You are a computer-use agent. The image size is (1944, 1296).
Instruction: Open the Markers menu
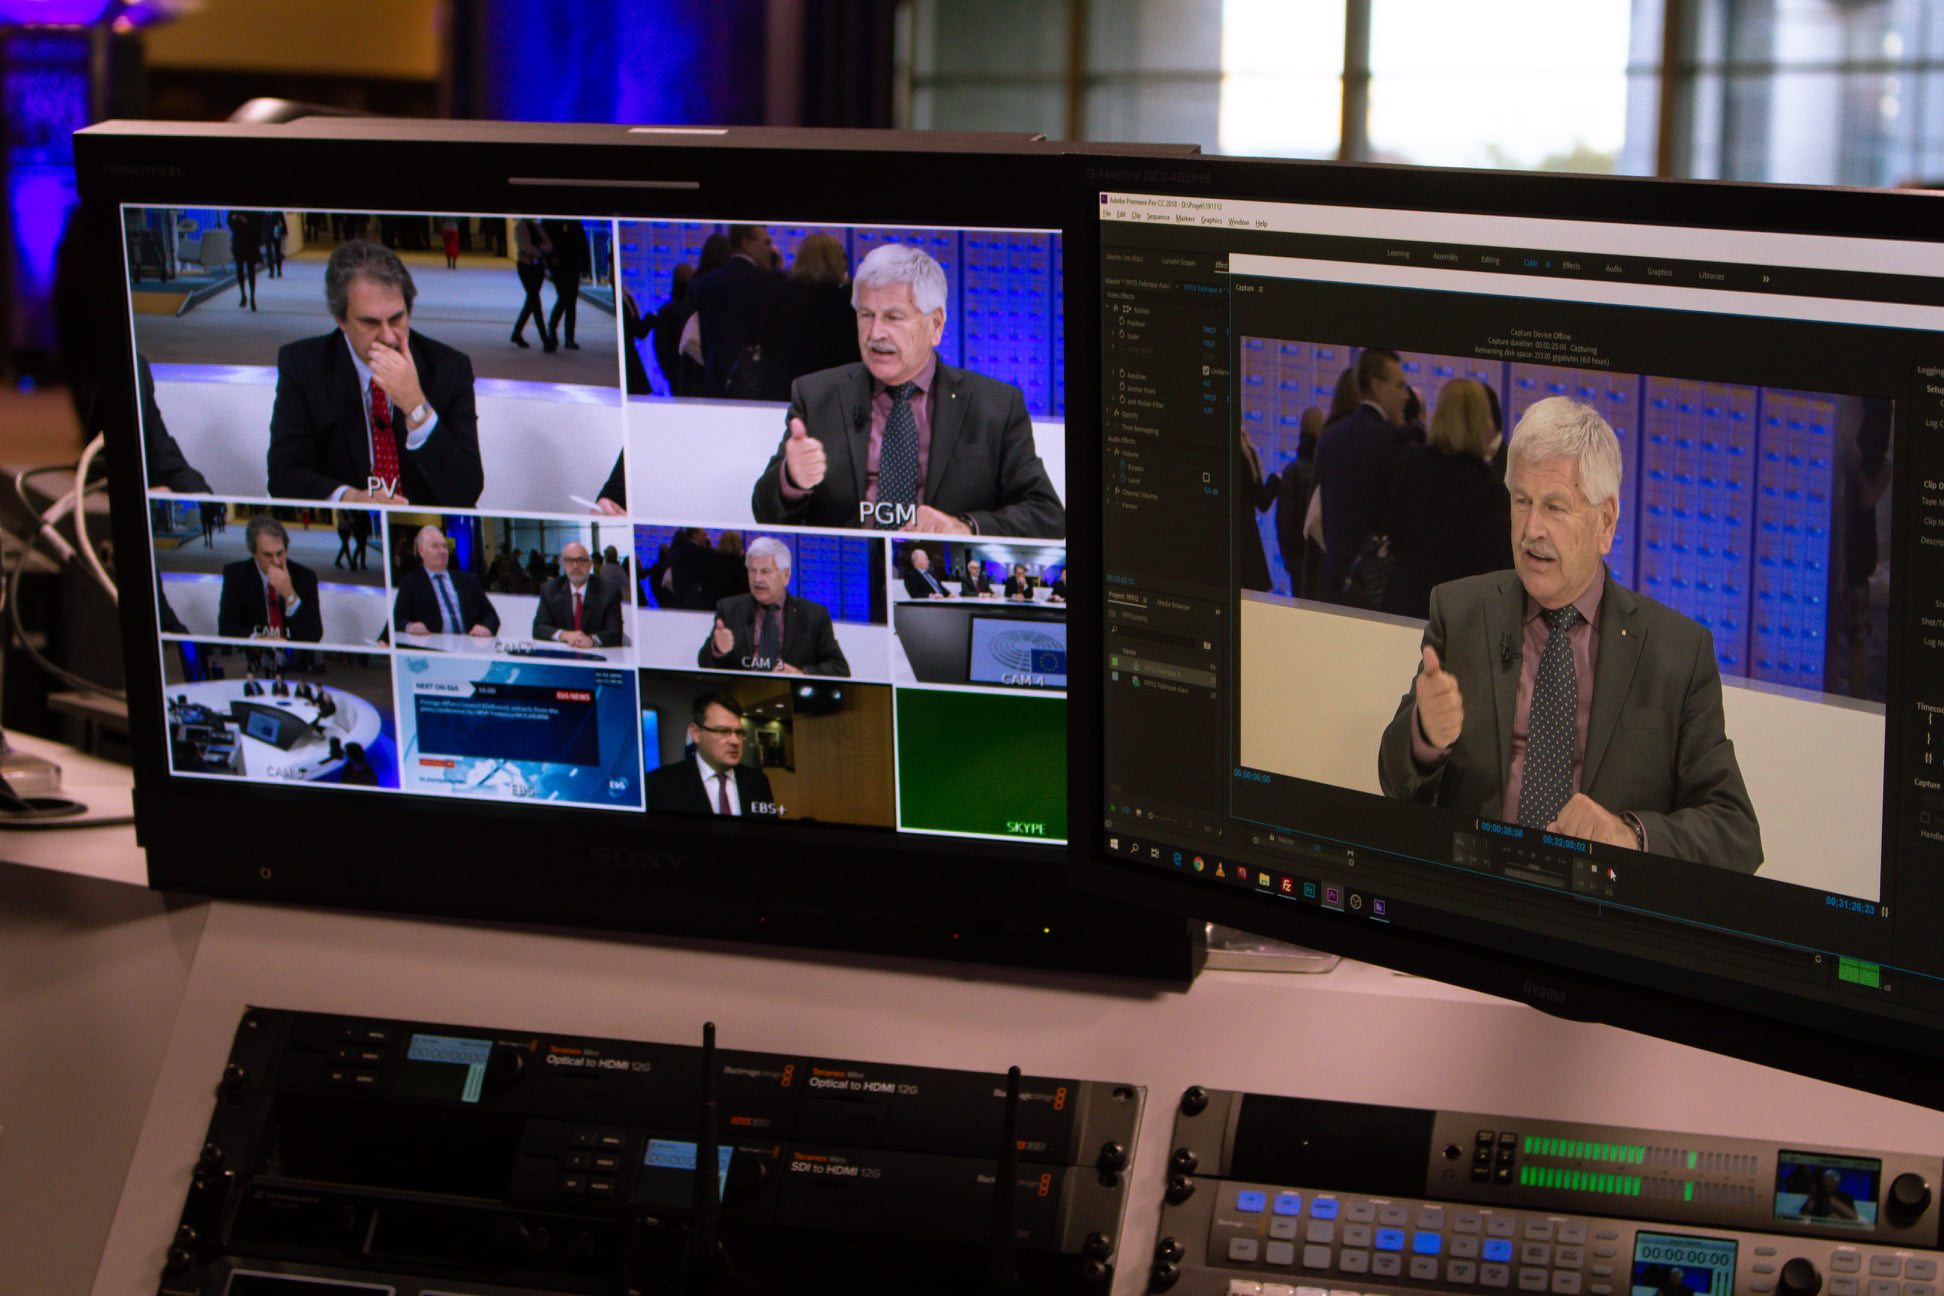point(1185,219)
